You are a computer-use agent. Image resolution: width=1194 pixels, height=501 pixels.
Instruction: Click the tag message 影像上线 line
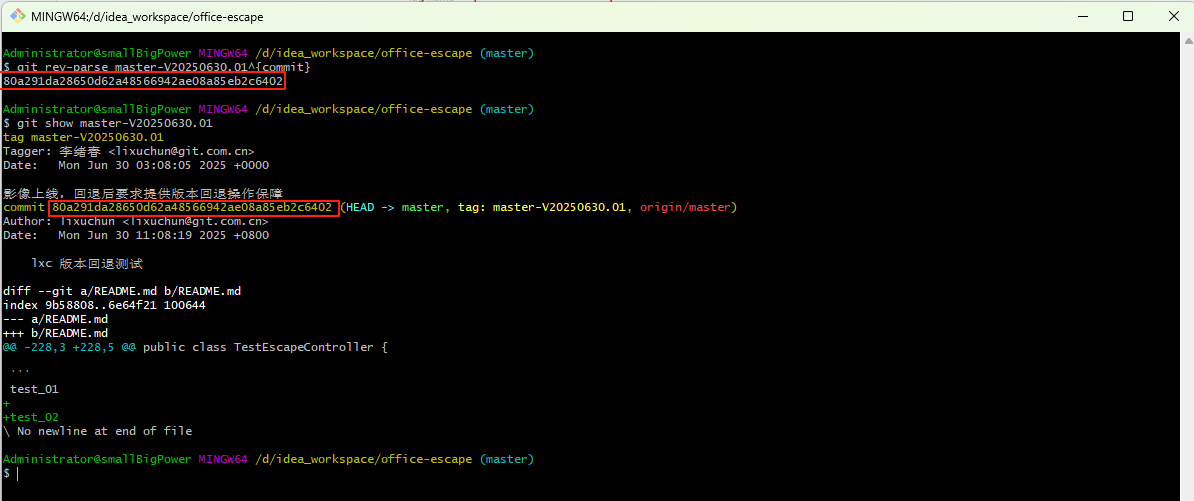143,193
